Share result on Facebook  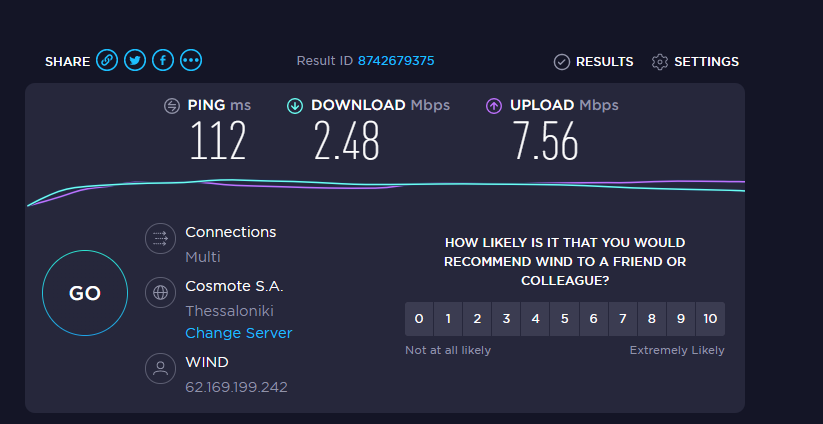point(163,60)
